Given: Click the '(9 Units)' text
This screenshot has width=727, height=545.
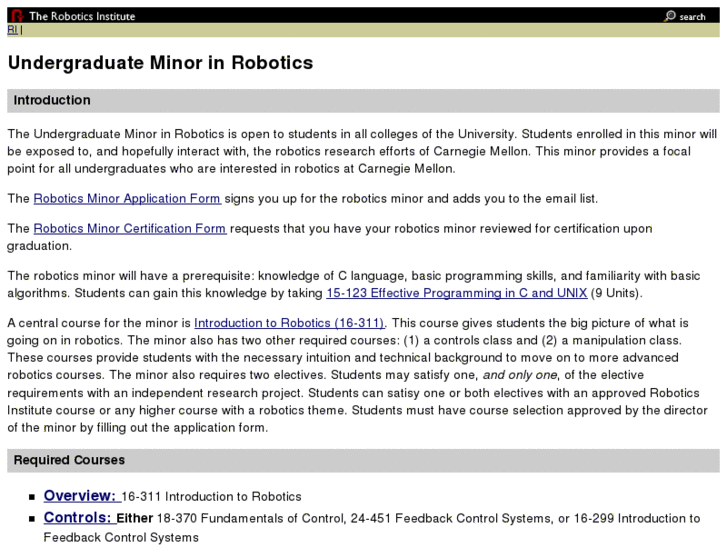Looking at the screenshot, I should click(x=617, y=293).
